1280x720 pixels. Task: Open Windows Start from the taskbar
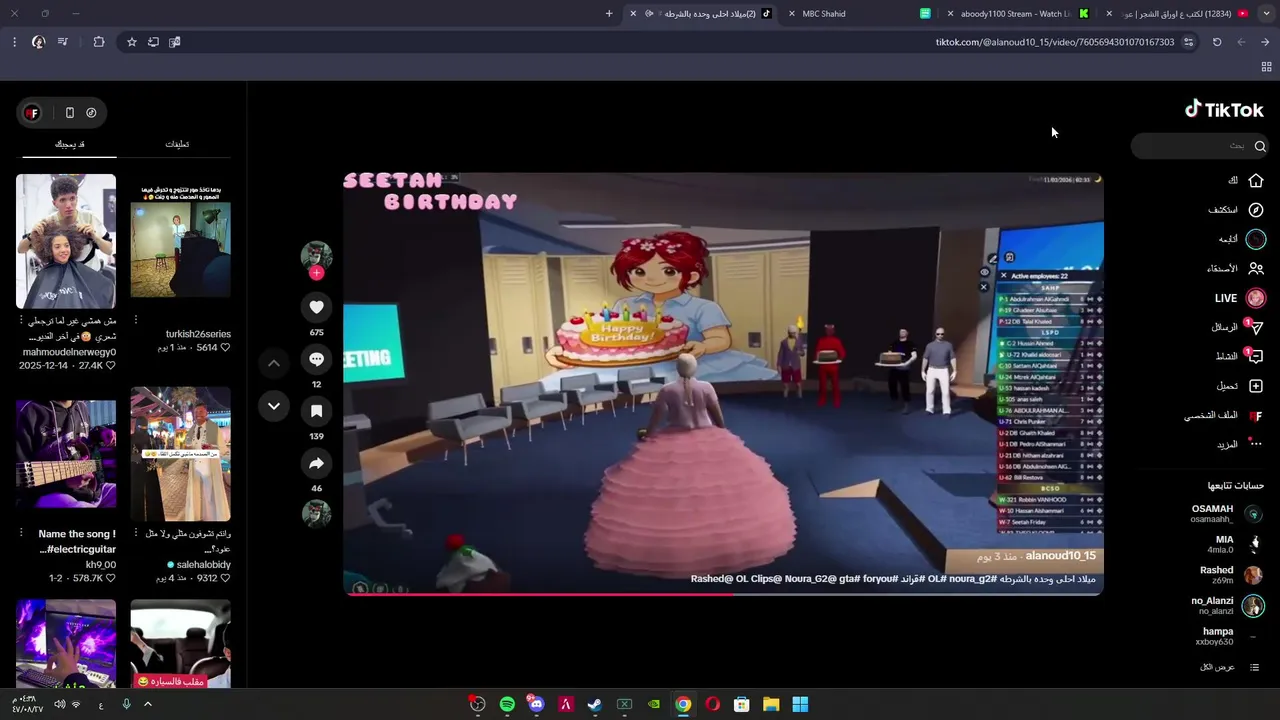tap(800, 704)
